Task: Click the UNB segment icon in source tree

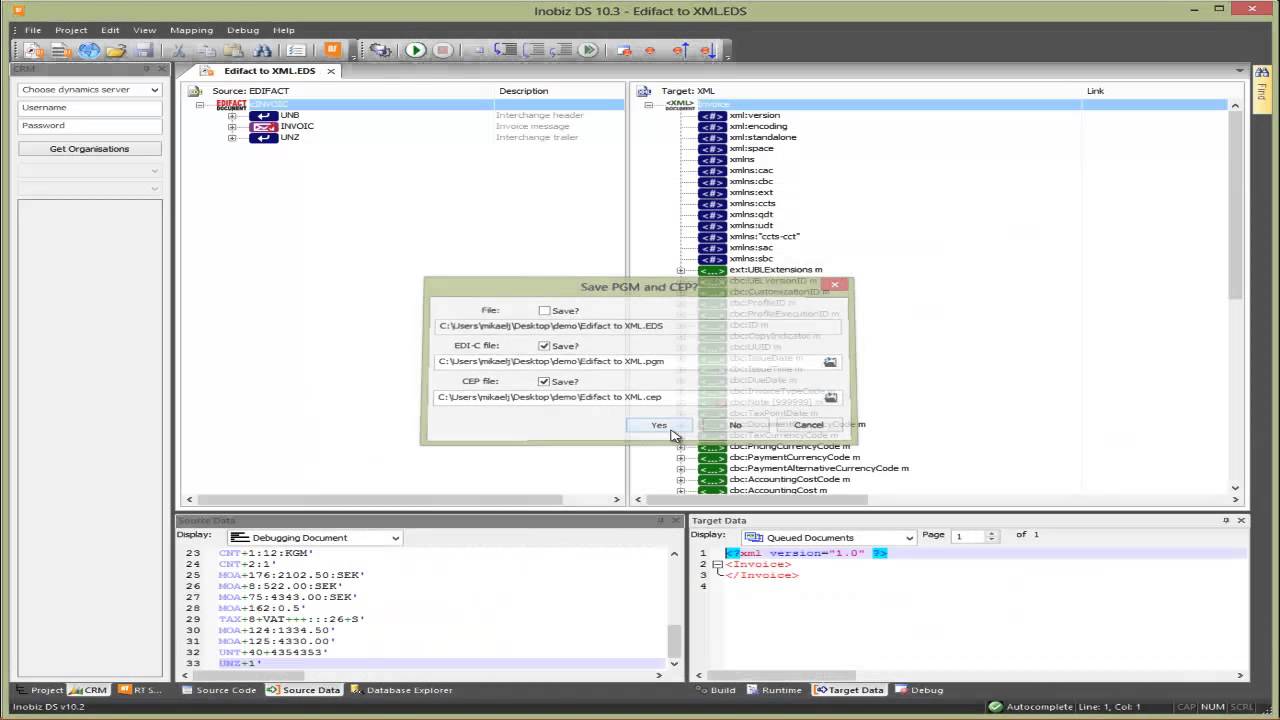Action: click(263, 115)
